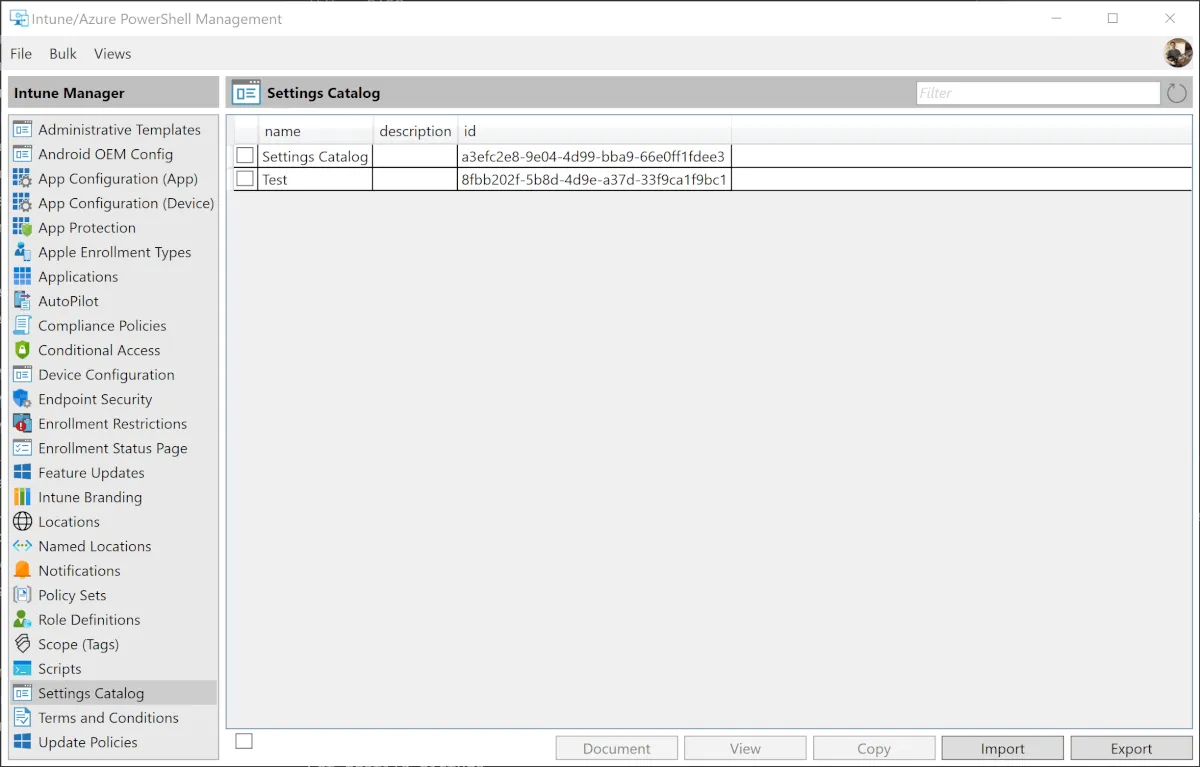Click the Applications label in sidebar
Screen dimensions: 1200x767
78,276
